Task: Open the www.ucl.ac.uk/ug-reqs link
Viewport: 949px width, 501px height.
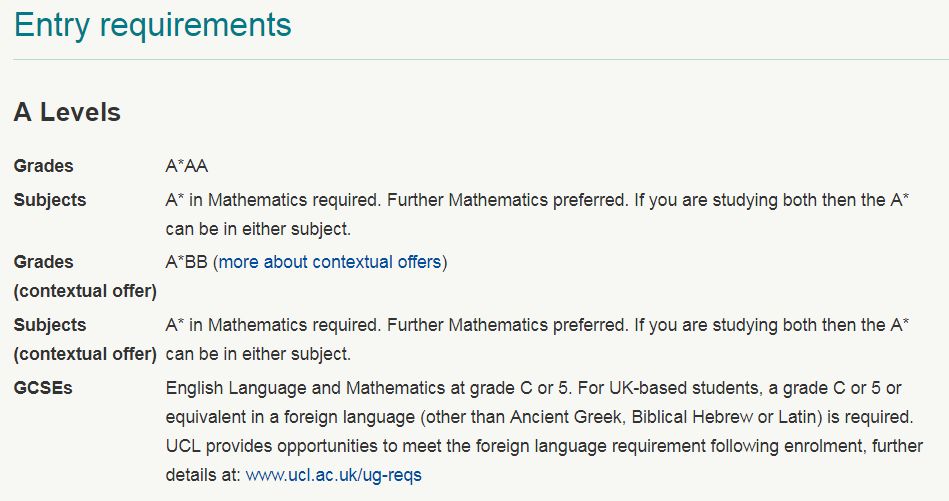Action: [333, 475]
